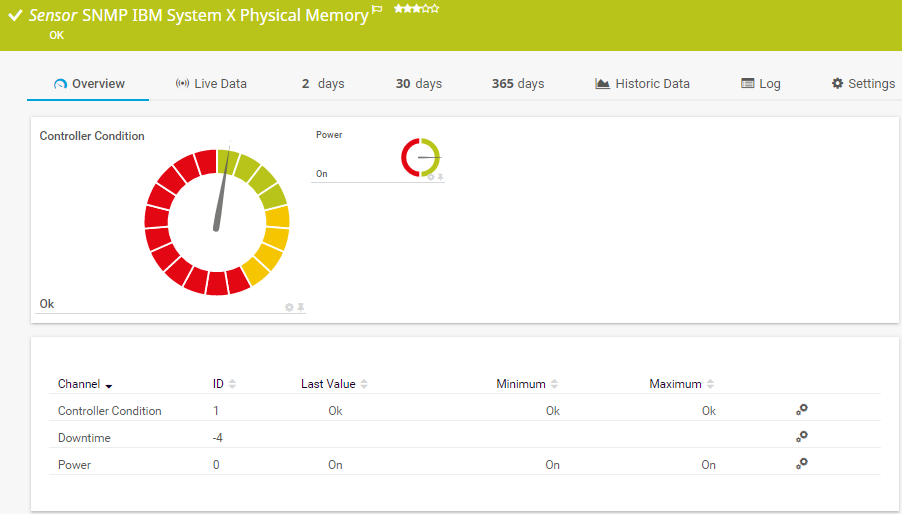Edit channel settings for the Controller Condition row

coord(801,410)
